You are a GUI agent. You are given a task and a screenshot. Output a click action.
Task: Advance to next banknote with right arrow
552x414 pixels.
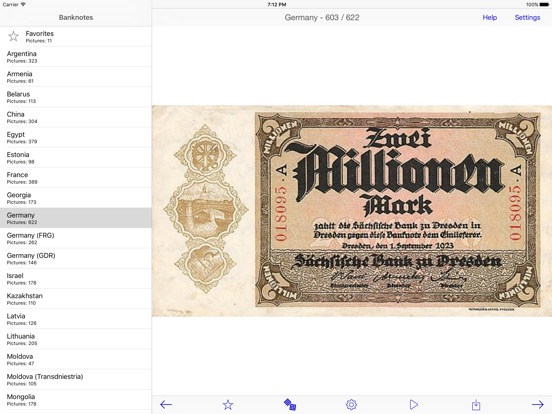click(538, 404)
